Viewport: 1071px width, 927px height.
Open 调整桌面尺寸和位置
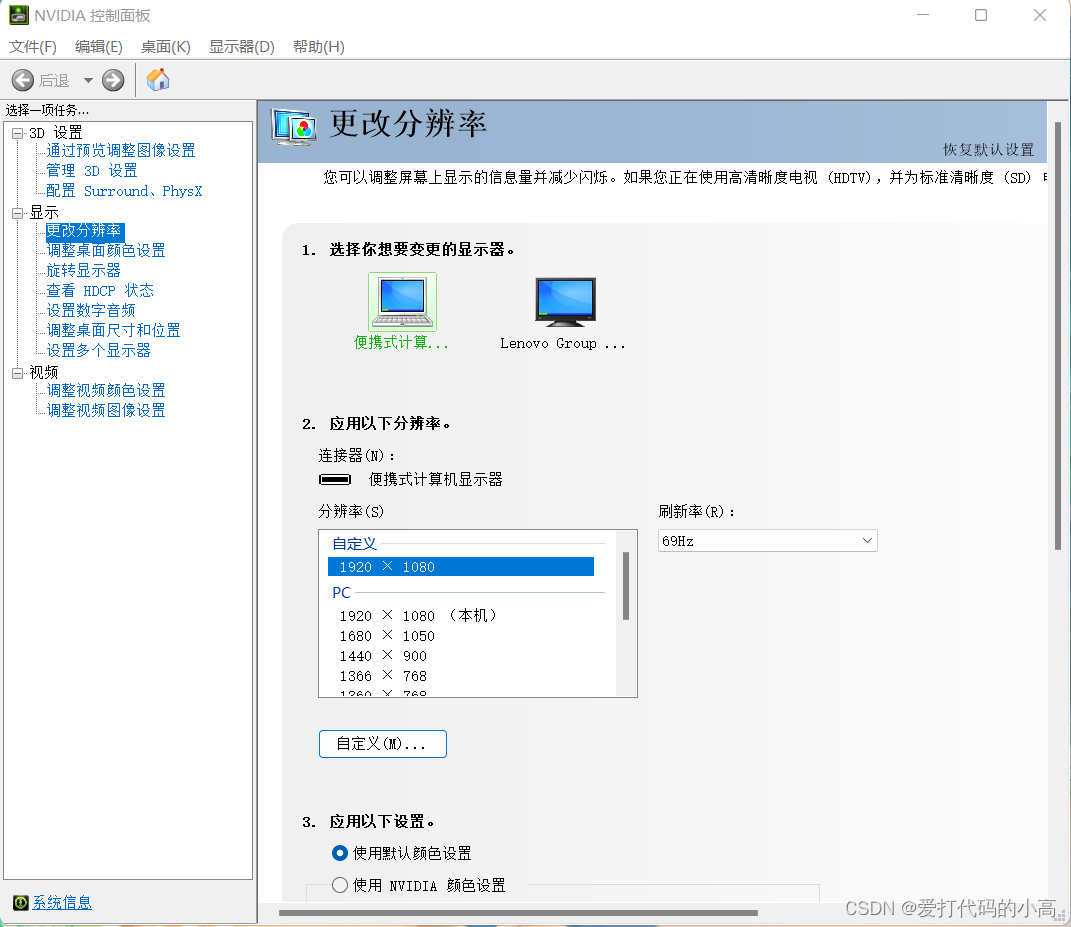point(113,331)
